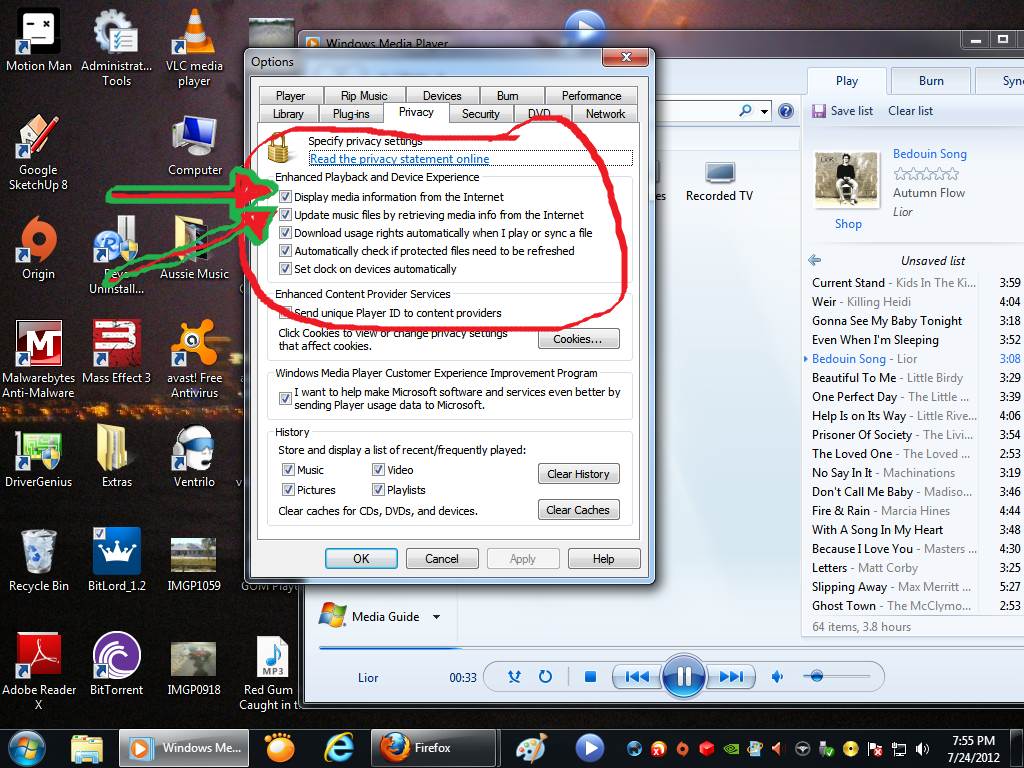
Task: Go to previous track in player
Action: tap(636, 677)
